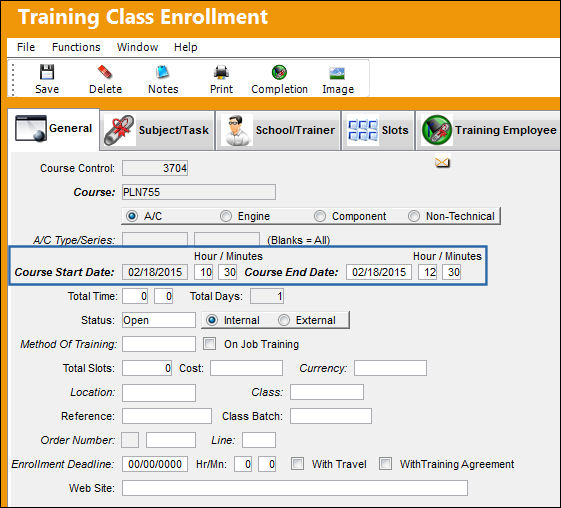Click the Total Time hours field
The image size is (561, 508).
click(x=135, y=296)
